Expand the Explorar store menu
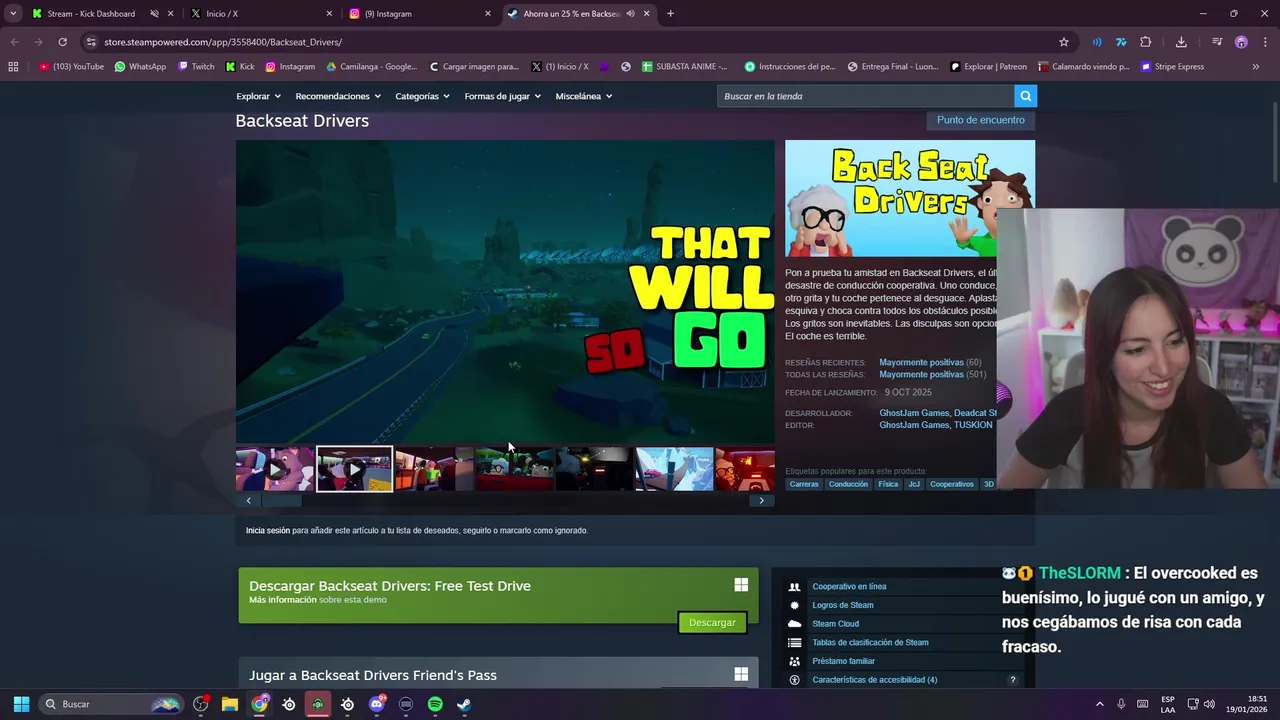Viewport: 1280px width, 720px height. tap(258, 96)
